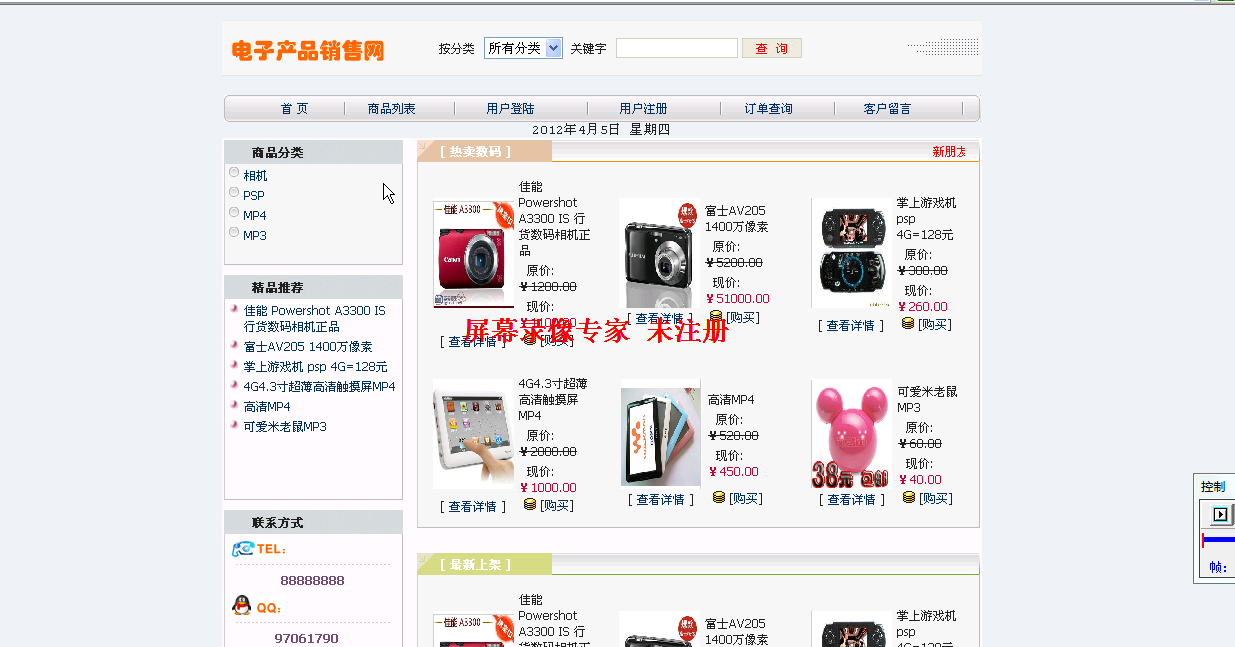Select the MP4 category radio button
This screenshot has height=647, width=1235.
(x=234, y=212)
